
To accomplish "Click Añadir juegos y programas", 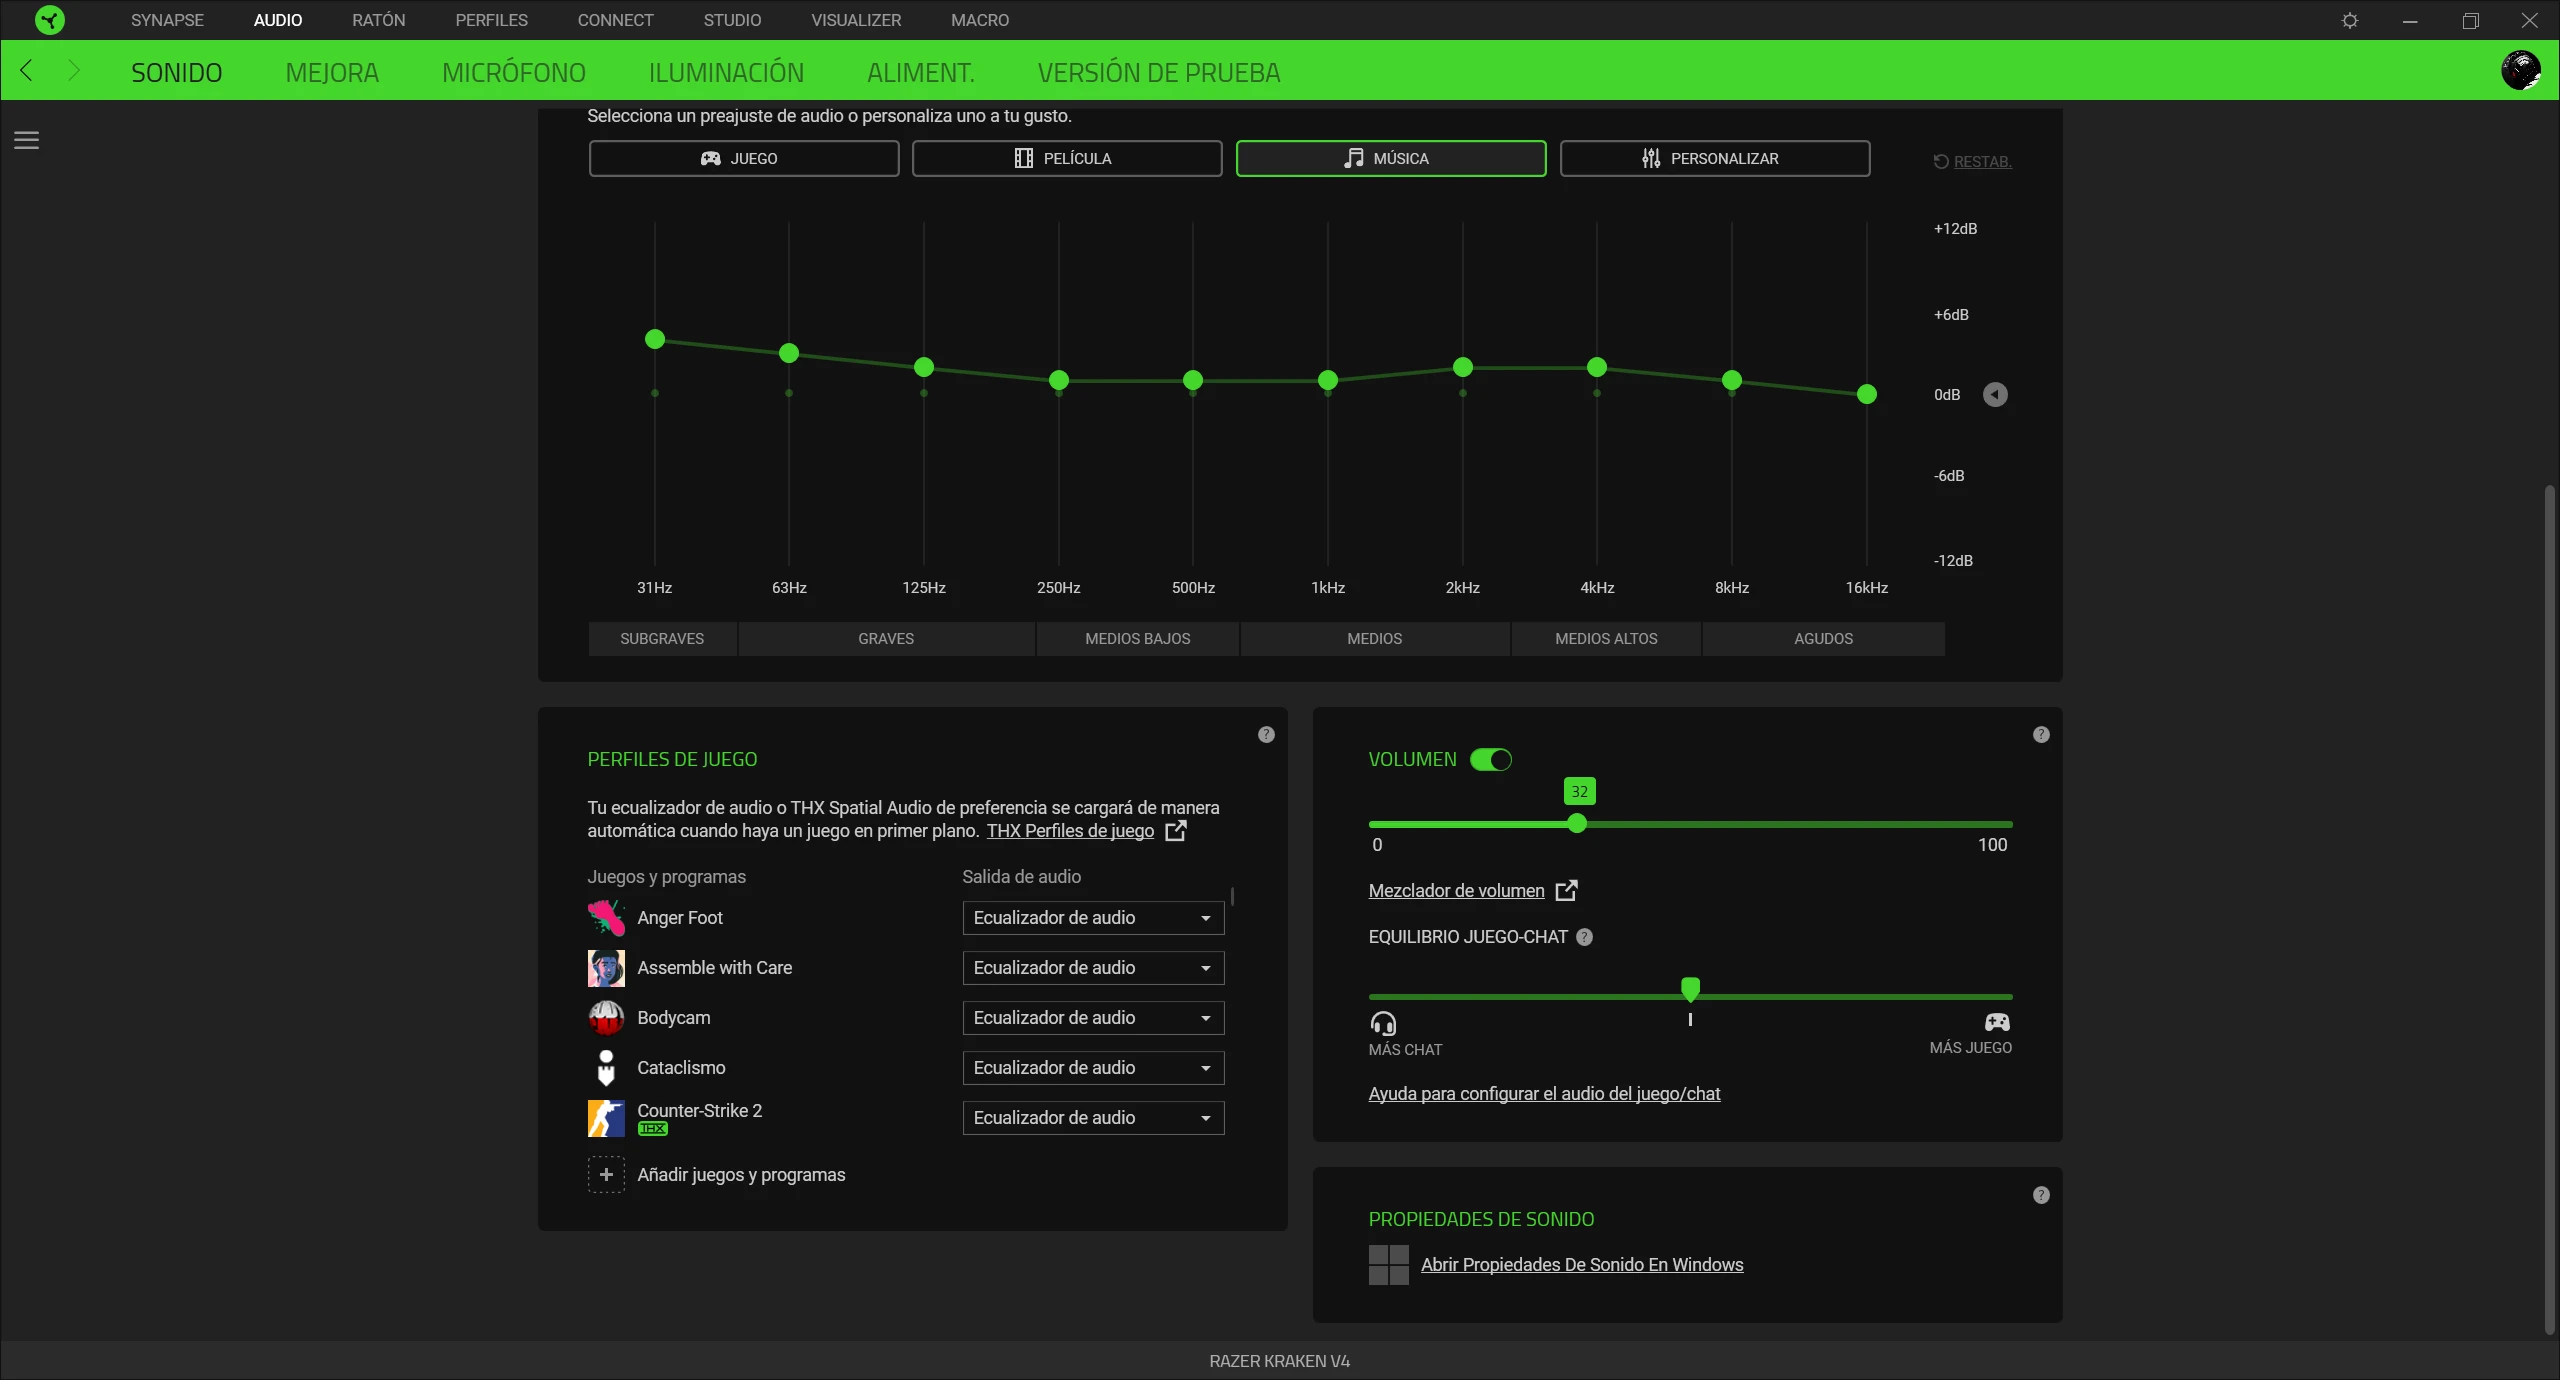I will coord(741,1174).
